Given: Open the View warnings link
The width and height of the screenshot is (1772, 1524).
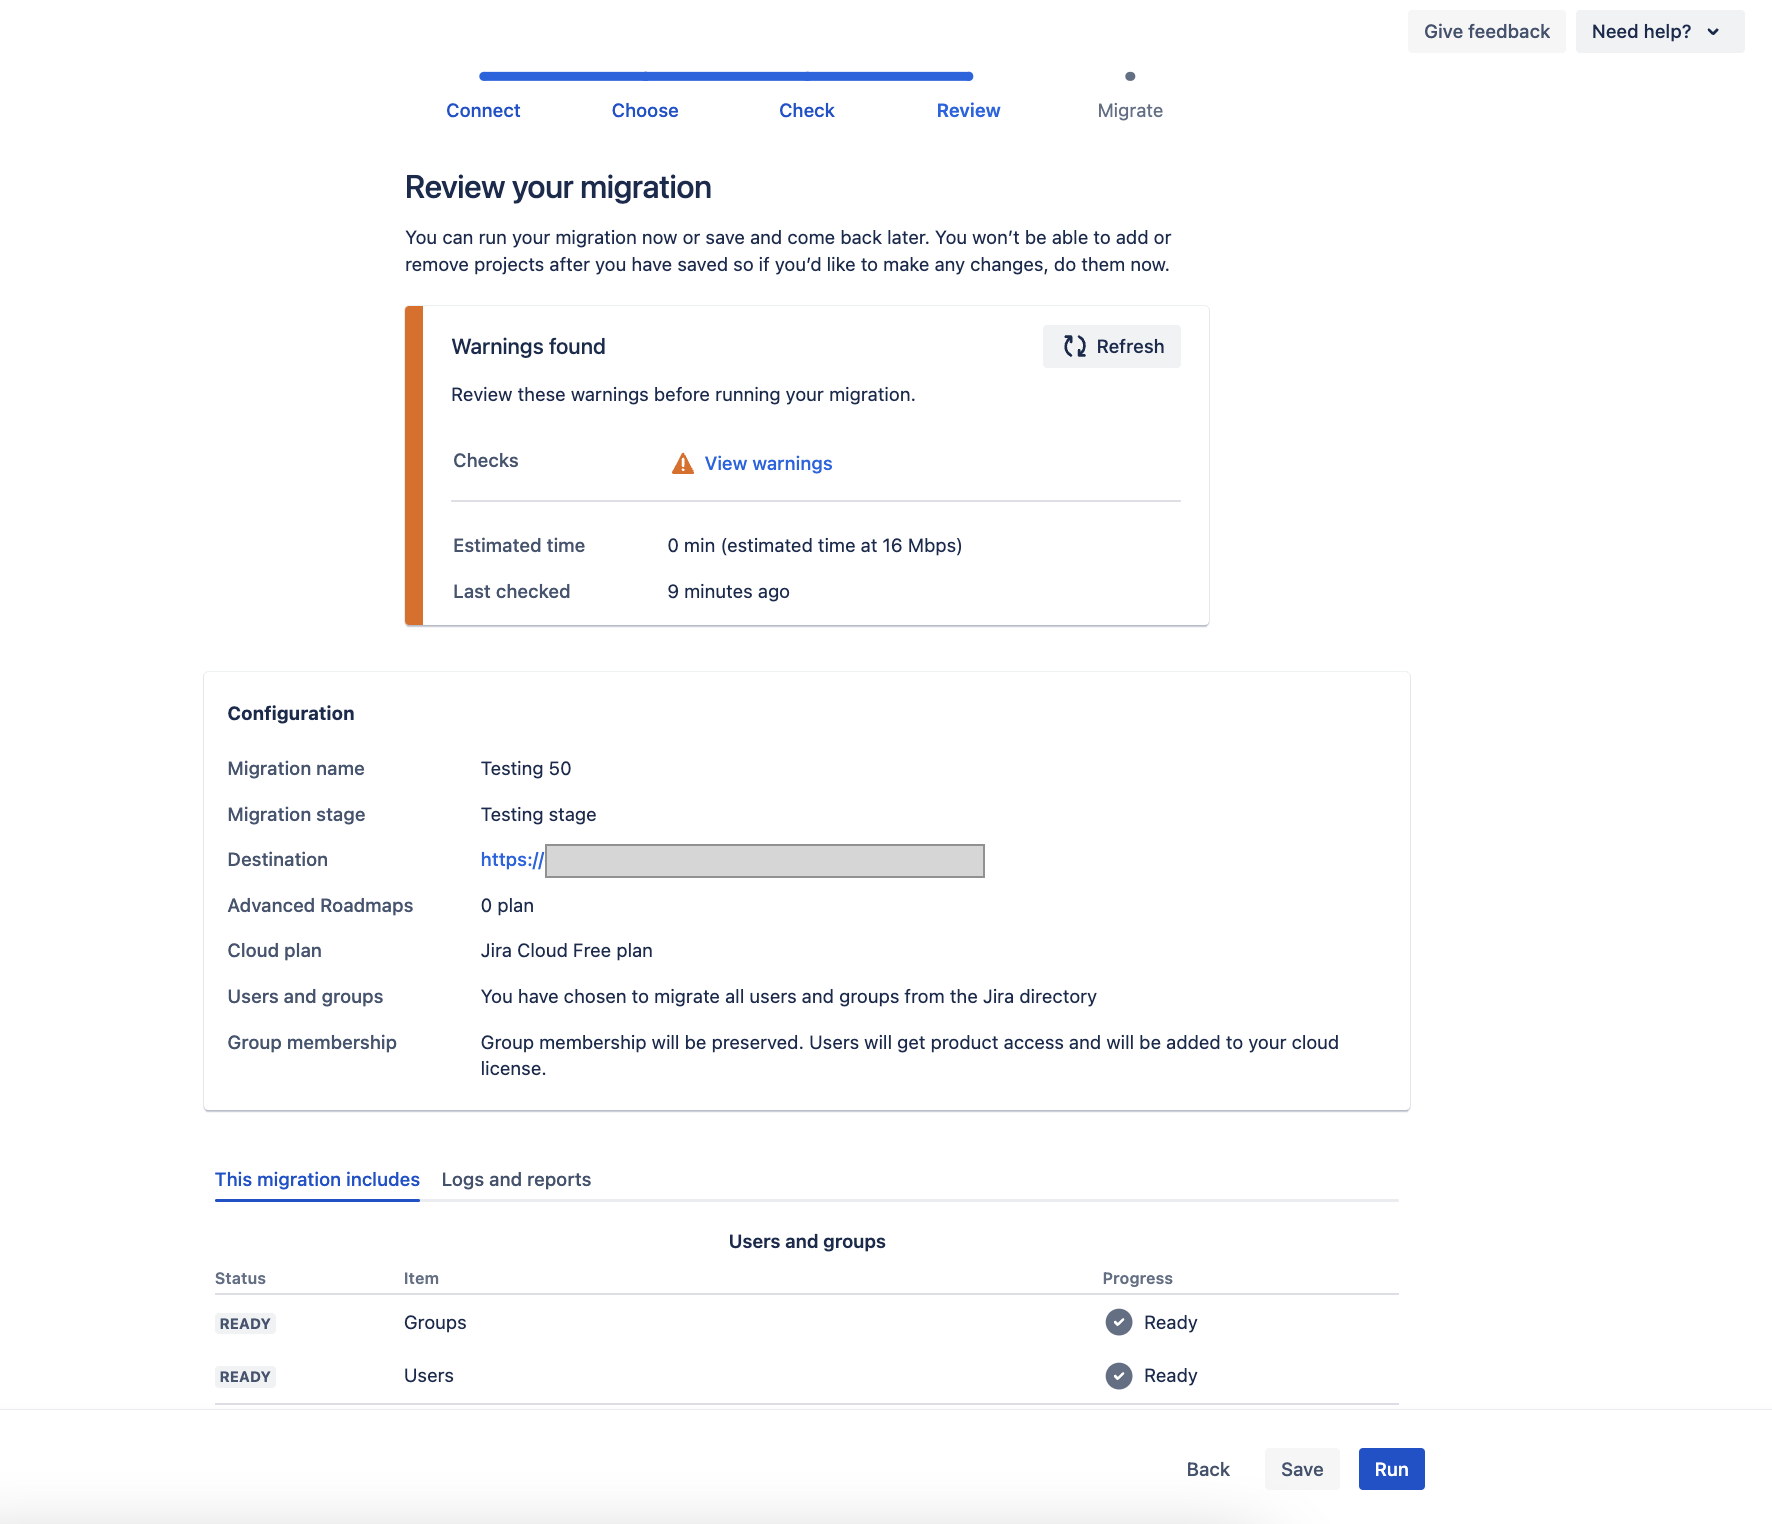Looking at the screenshot, I should 768,464.
